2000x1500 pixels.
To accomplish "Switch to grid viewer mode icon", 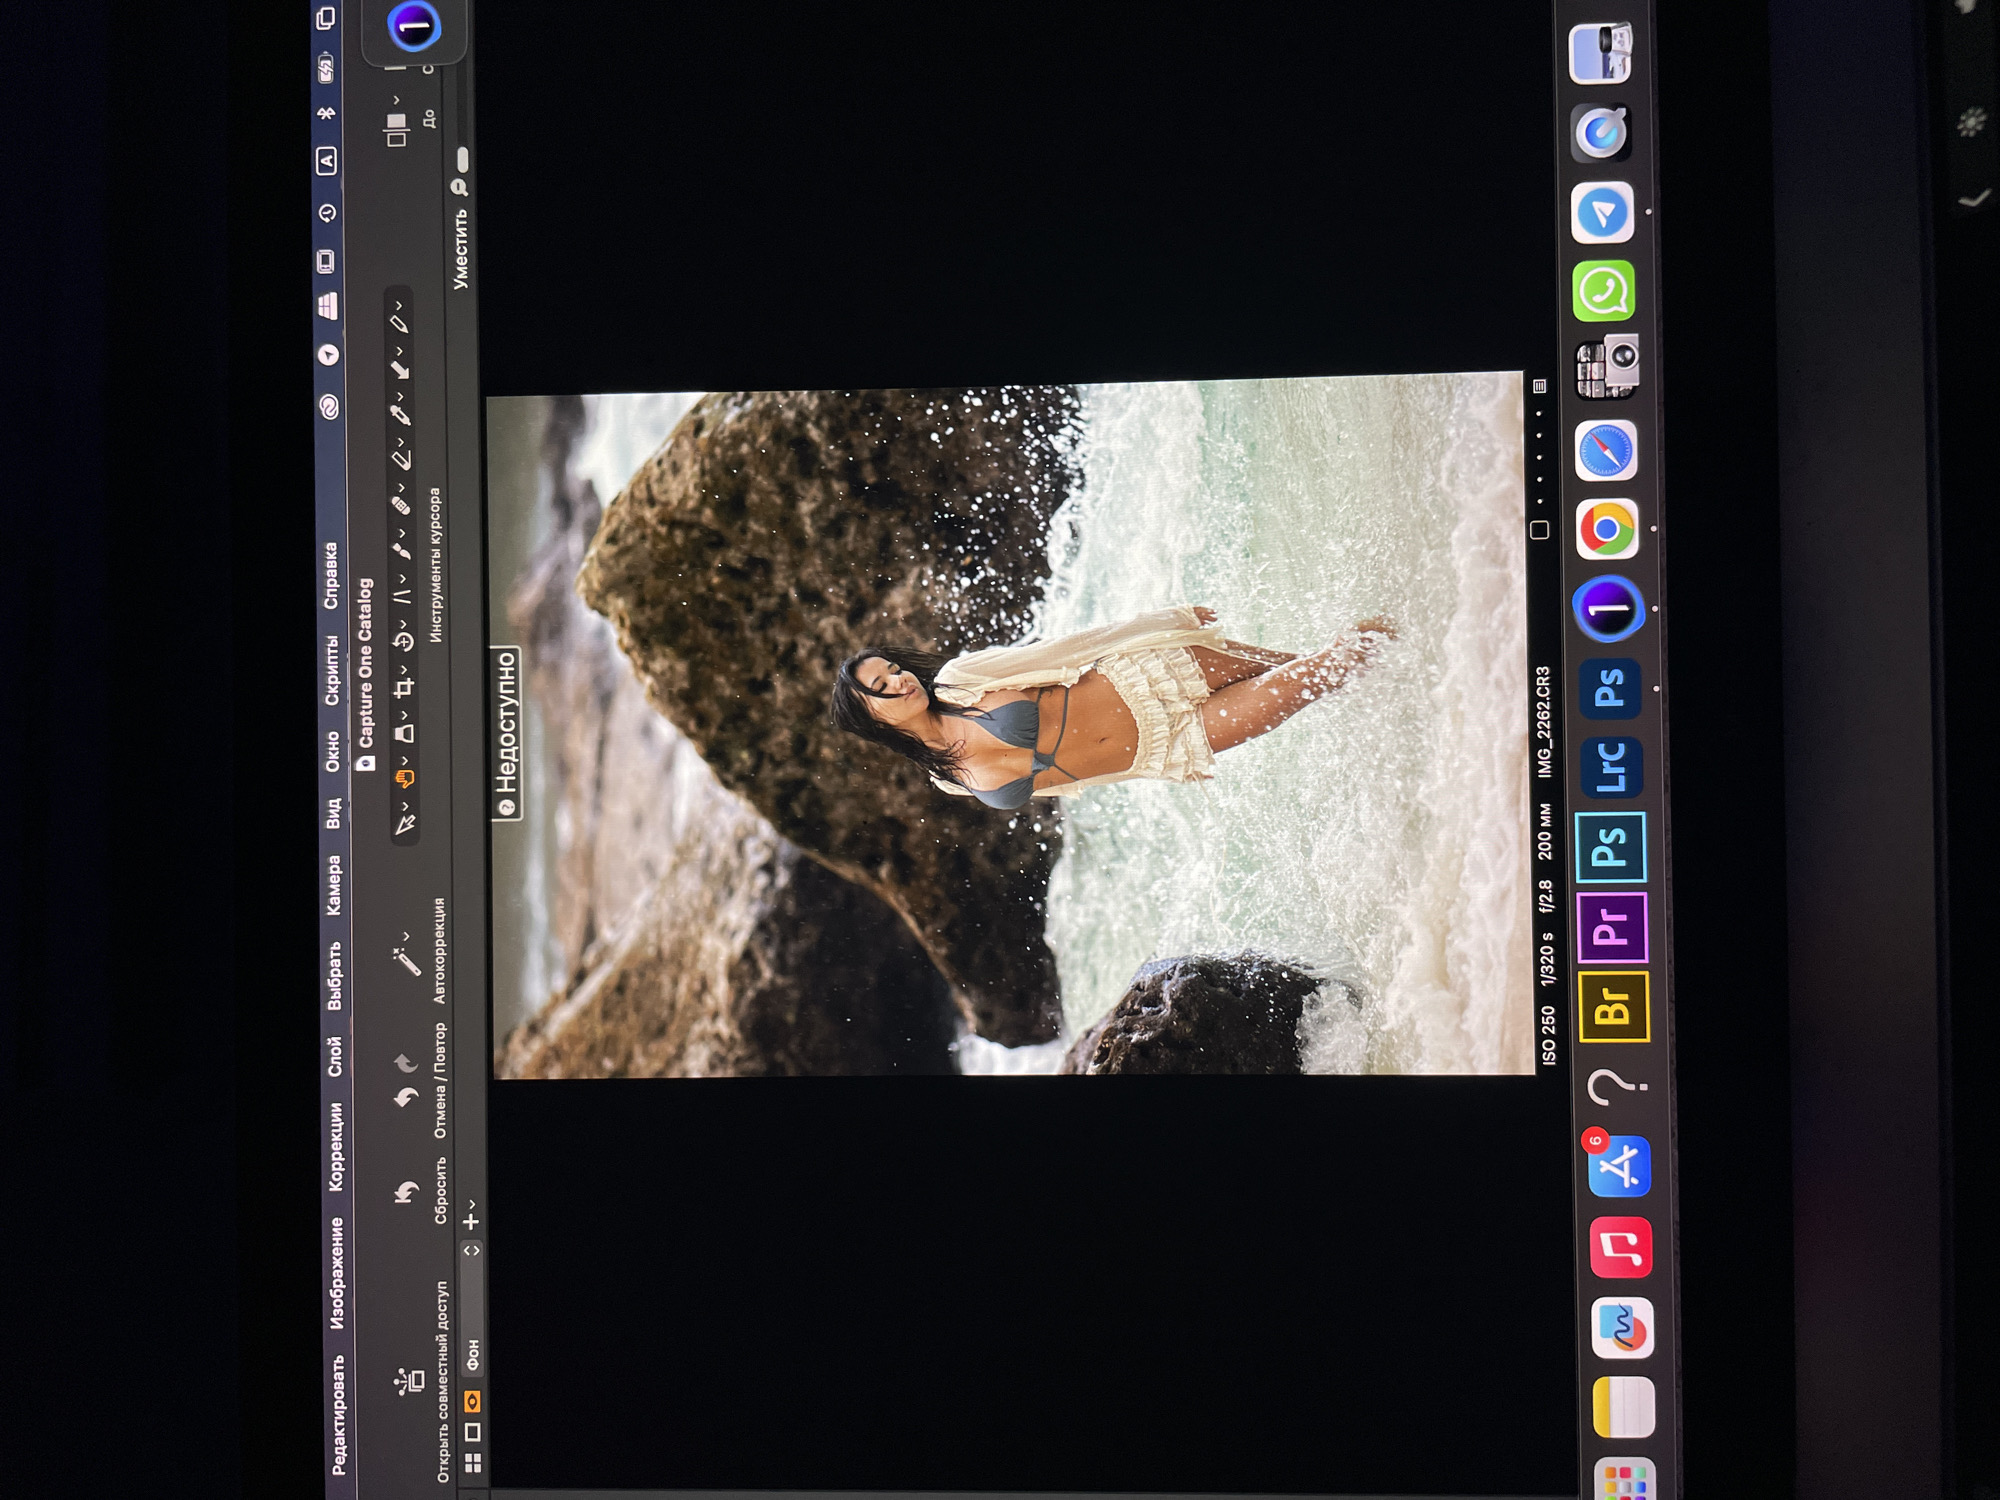I will [x=473, y=1462].
